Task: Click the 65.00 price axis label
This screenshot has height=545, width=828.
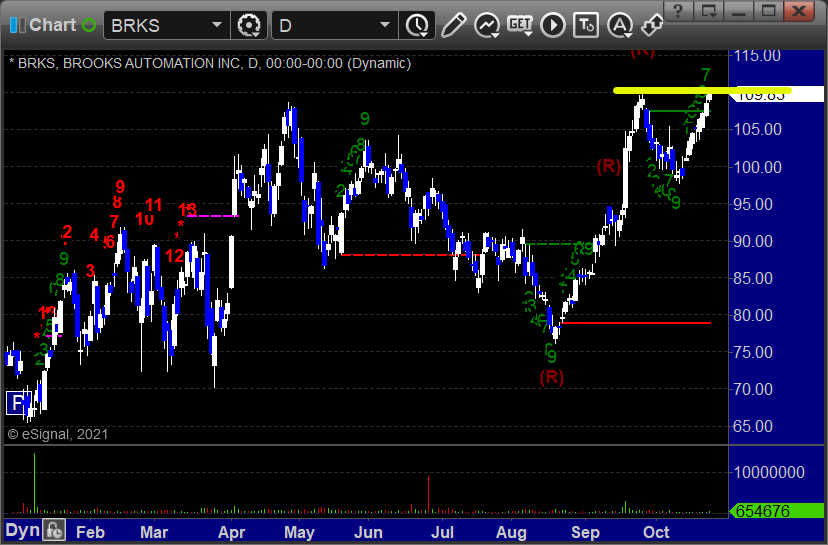Action: (x=752, y=426)
